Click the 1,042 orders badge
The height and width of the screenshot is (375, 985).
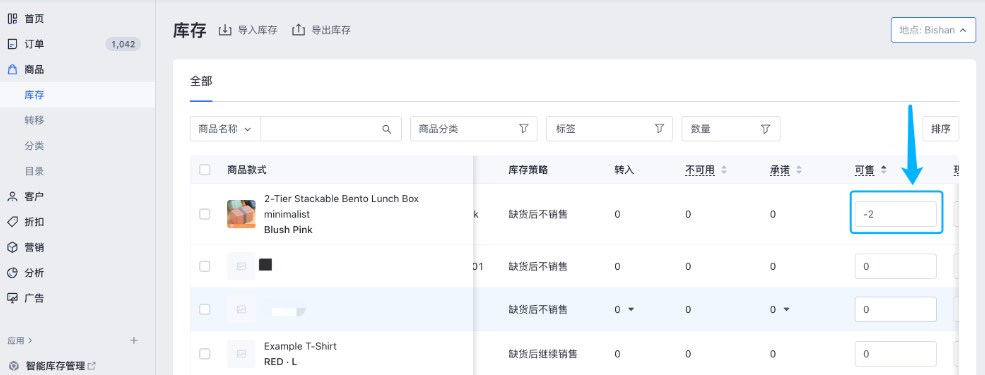click(123, 44)
